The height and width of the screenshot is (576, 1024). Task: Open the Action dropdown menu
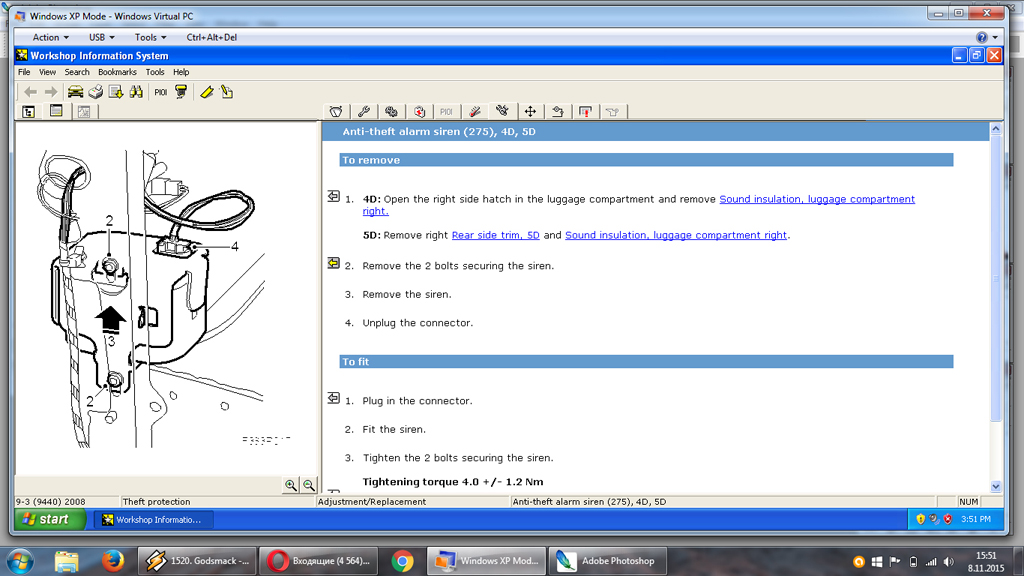50,37
